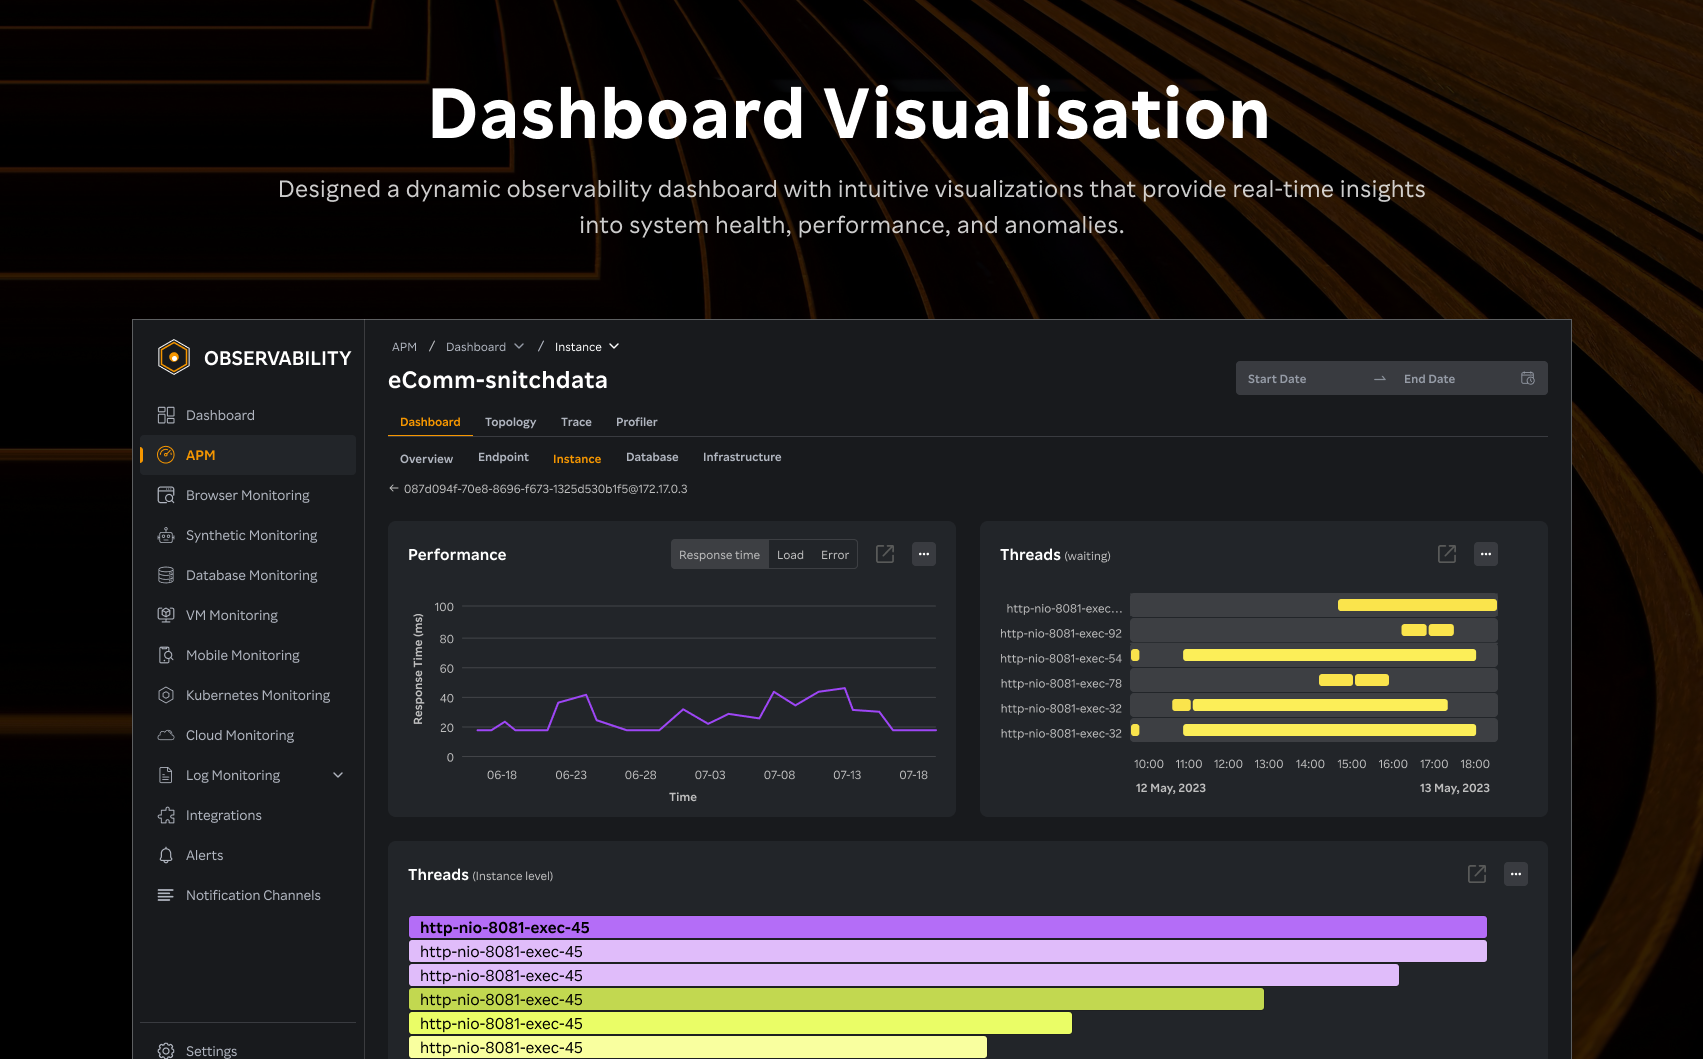Image resolution: width=1703 pixels, height=1059 pixels.
Task: Switch Performance chart to Error view
Action: click(x=834, y=554)
